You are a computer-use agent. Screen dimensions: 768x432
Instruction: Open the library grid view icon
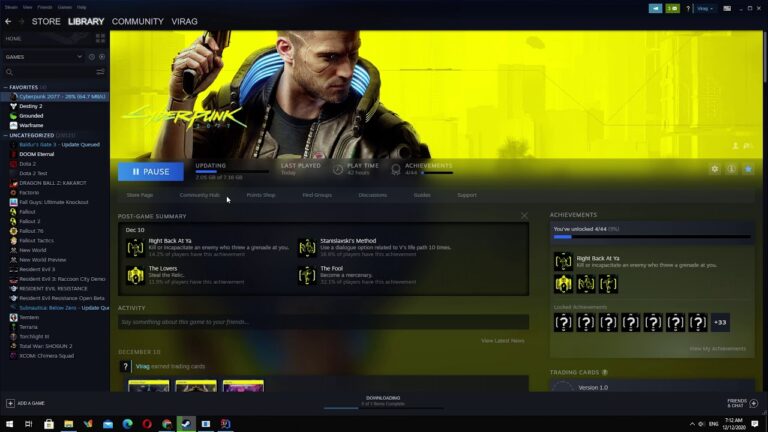tap(100, 38)
